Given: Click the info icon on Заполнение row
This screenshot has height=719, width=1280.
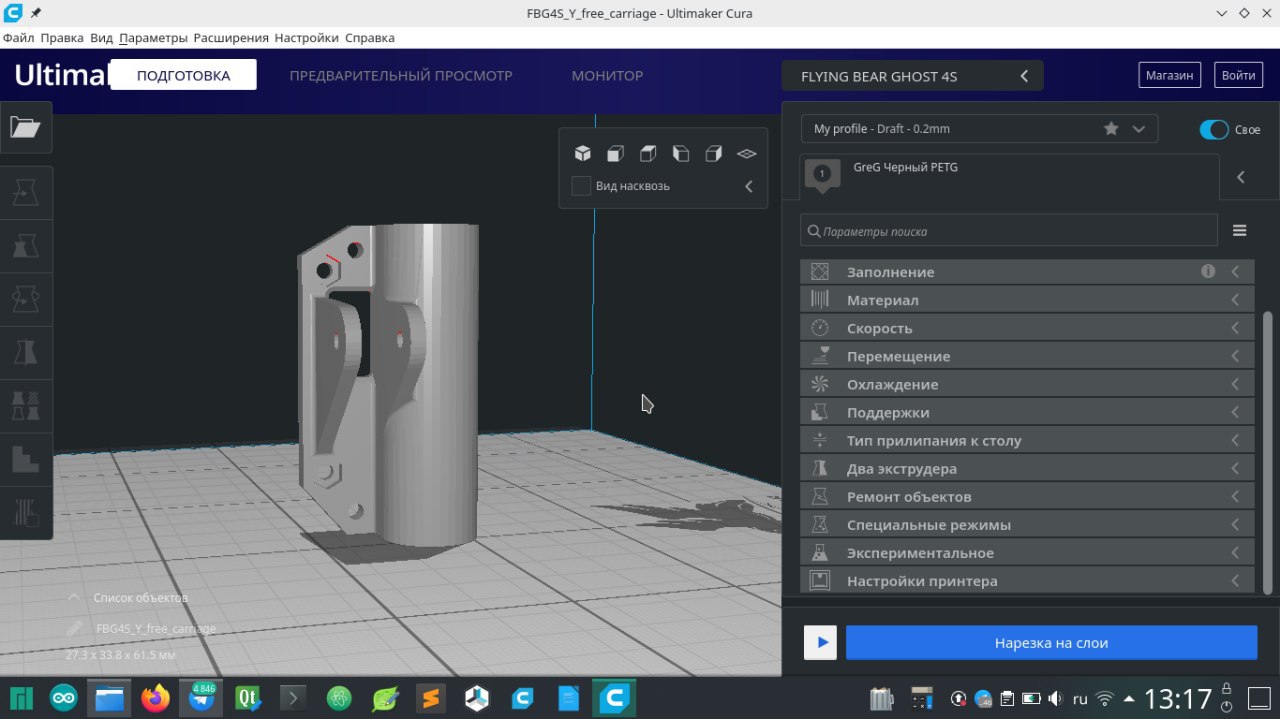Looking at the screenshot, I should 1208,271.
